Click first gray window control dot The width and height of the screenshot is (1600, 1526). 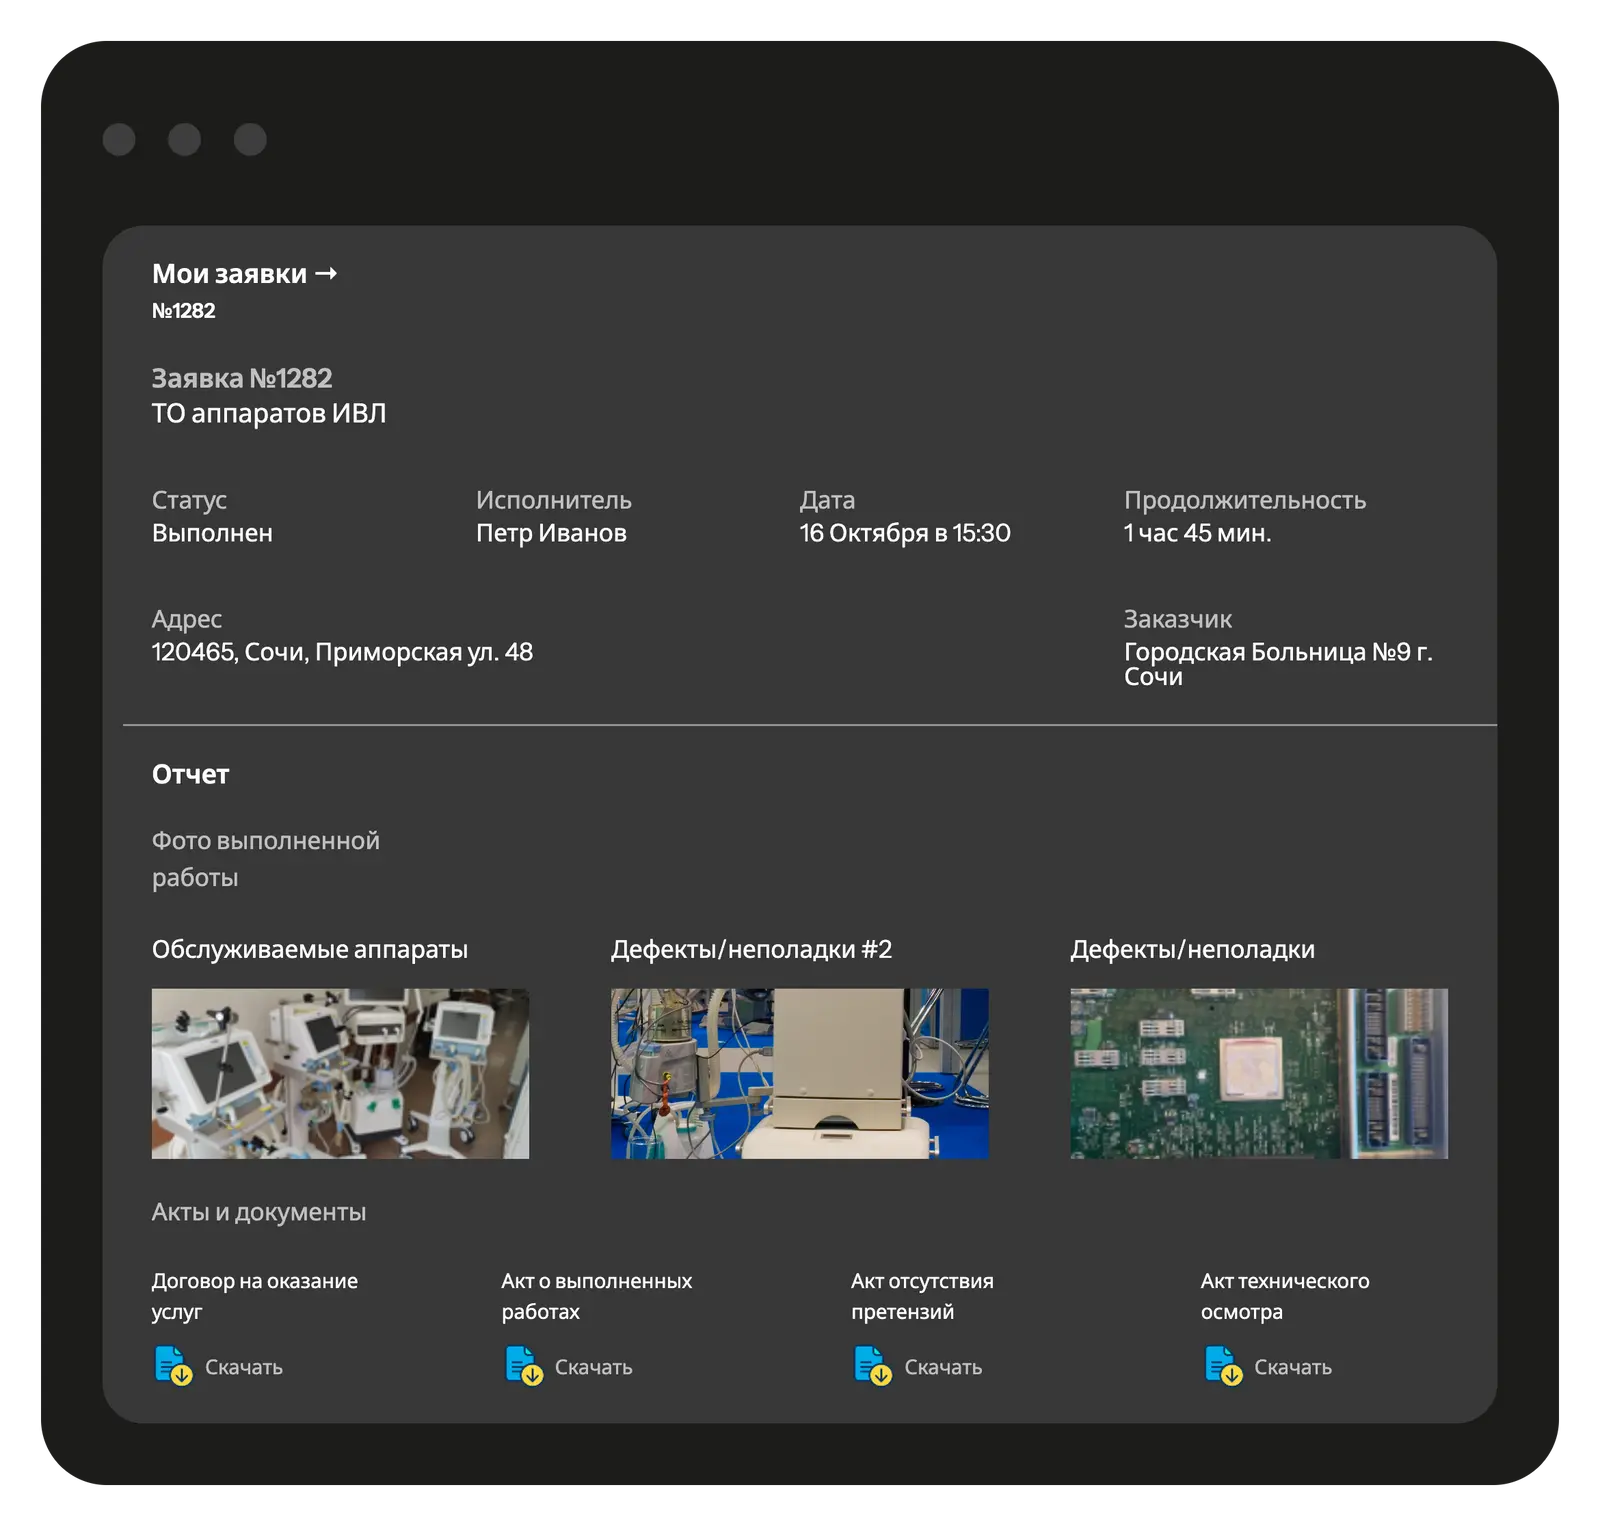click(x=119, y=140)
